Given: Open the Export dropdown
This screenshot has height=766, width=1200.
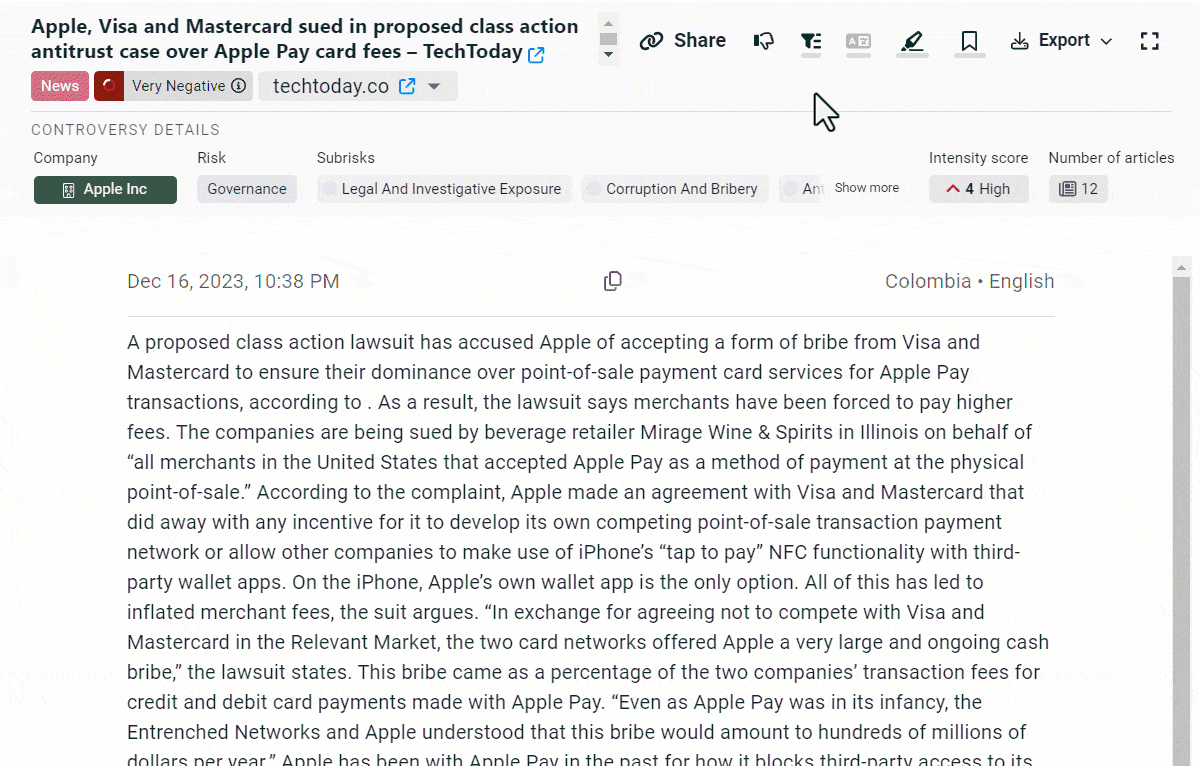Looking at the screenshot, I should point(1061,41).
